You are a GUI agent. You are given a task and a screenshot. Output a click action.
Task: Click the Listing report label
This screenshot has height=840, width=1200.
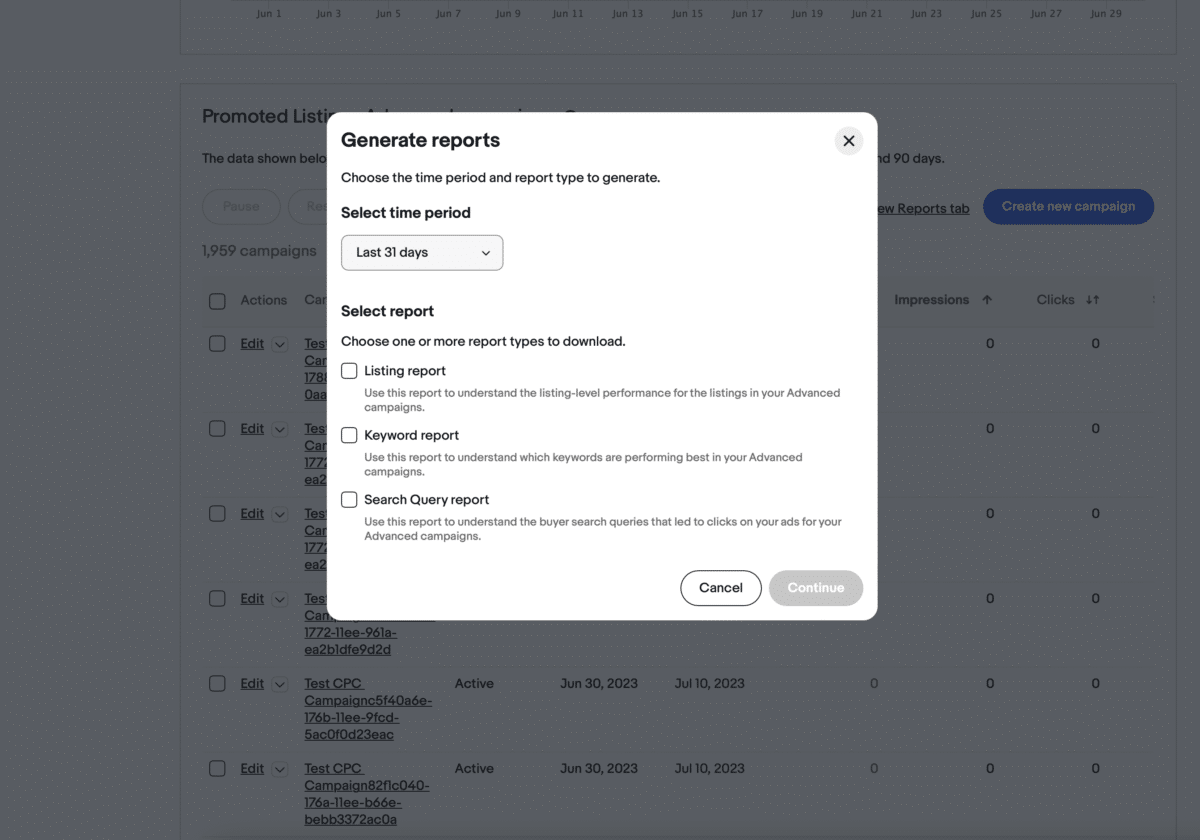(x=405, y=371)
